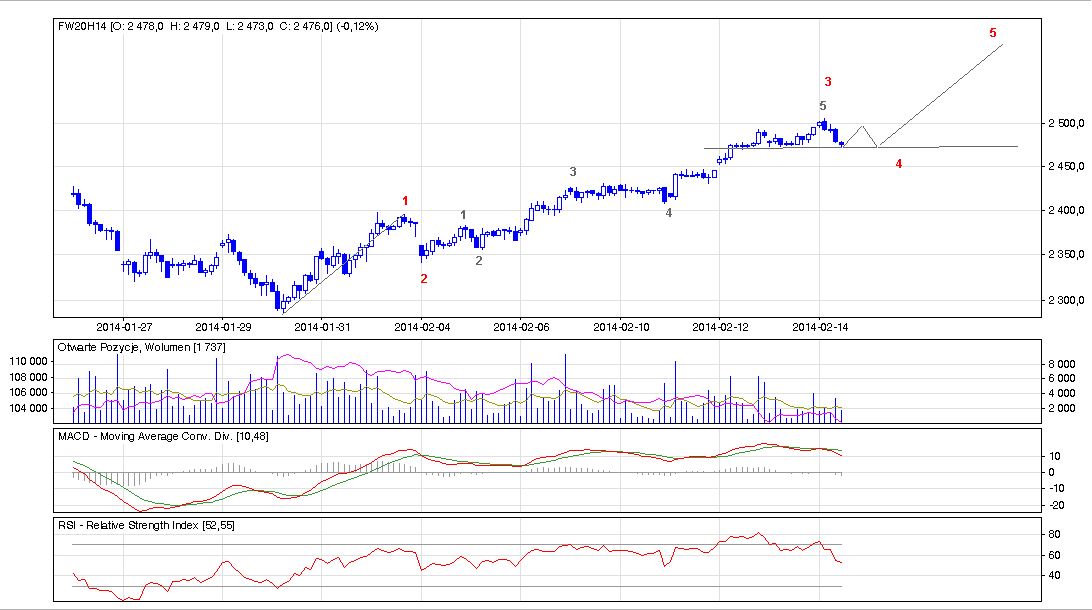Click the -20 value on MACD axis
Image resolution: width=1092 pixels, height=610 pixels.
tap(1055, 506)
